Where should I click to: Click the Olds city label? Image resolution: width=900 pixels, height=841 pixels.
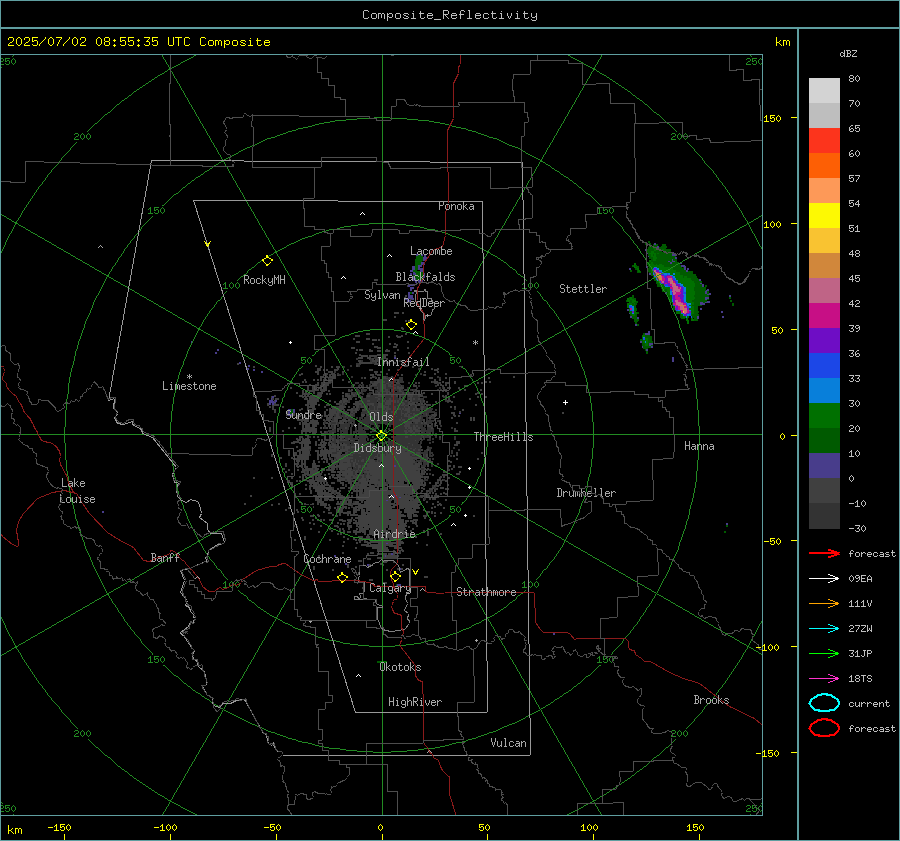click(381, 417)
